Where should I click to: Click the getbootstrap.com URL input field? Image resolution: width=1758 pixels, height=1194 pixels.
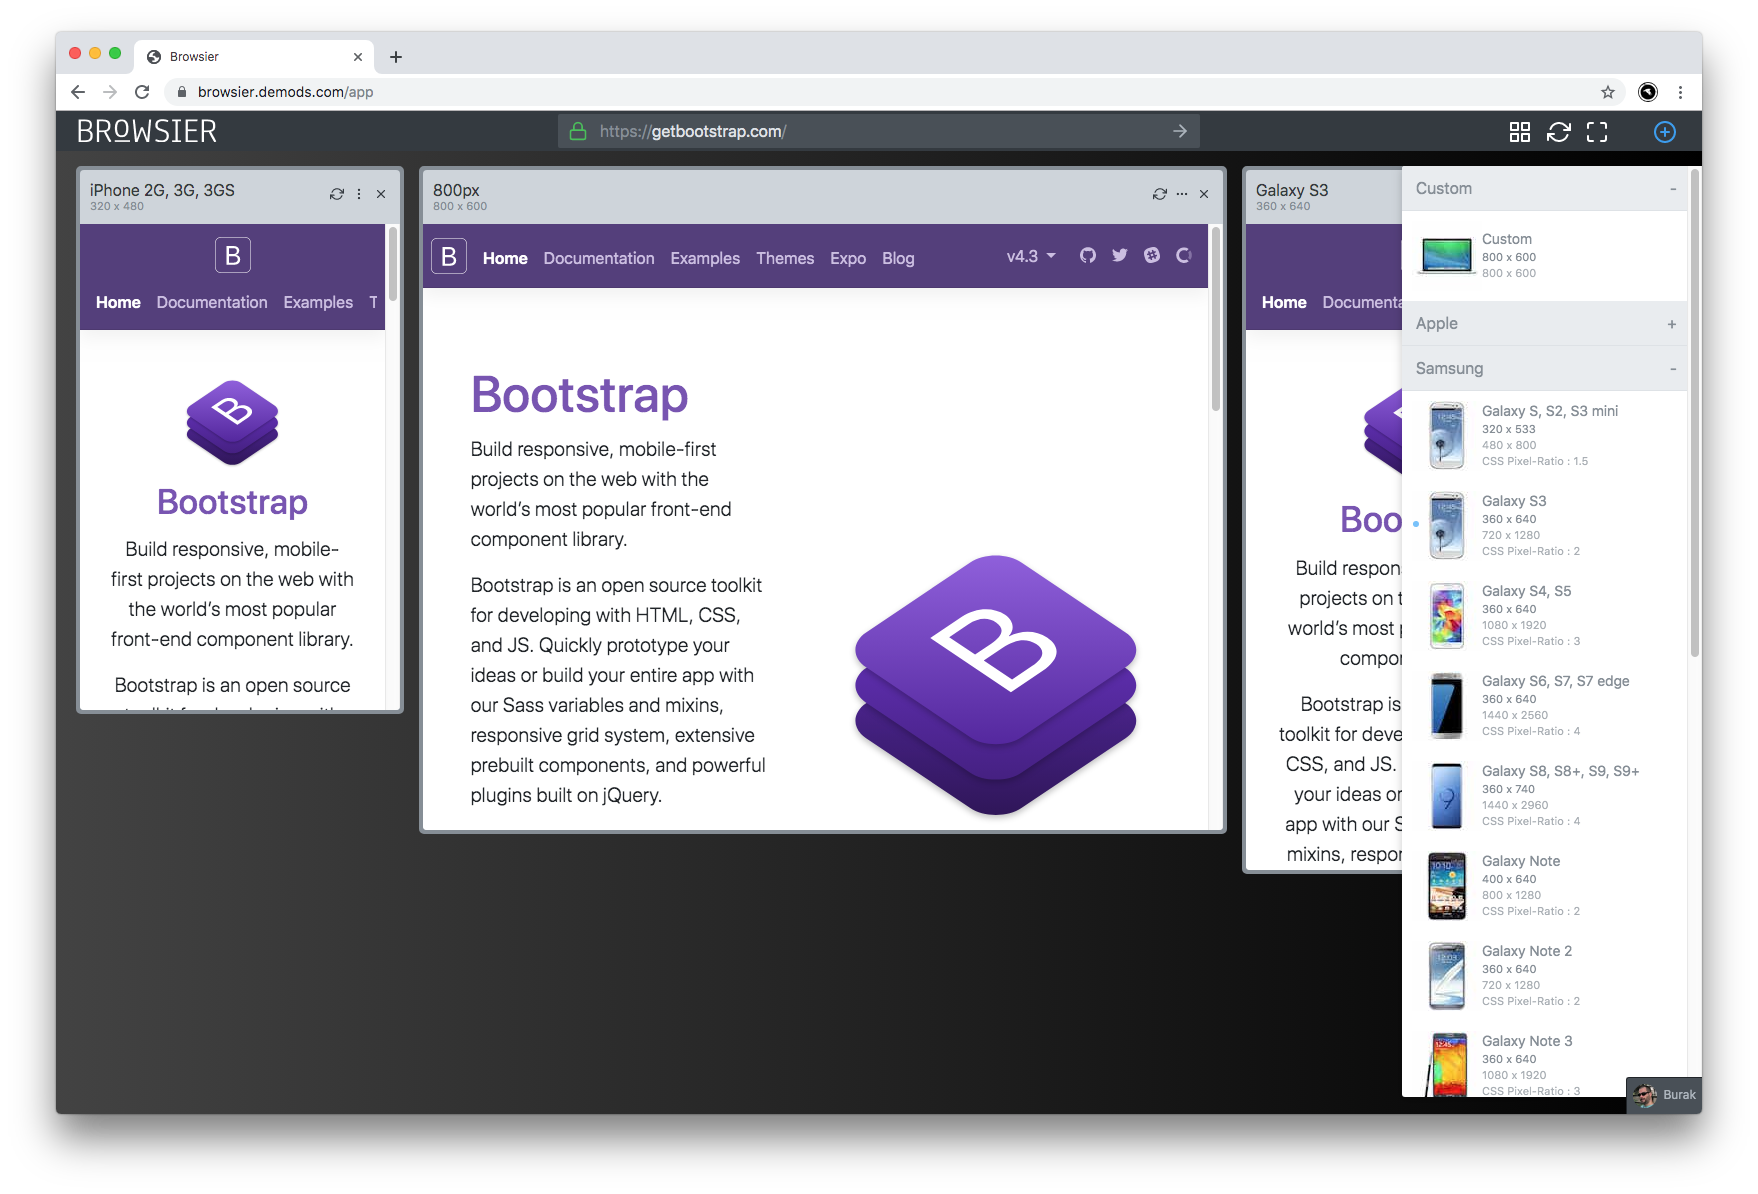(878, 131)
